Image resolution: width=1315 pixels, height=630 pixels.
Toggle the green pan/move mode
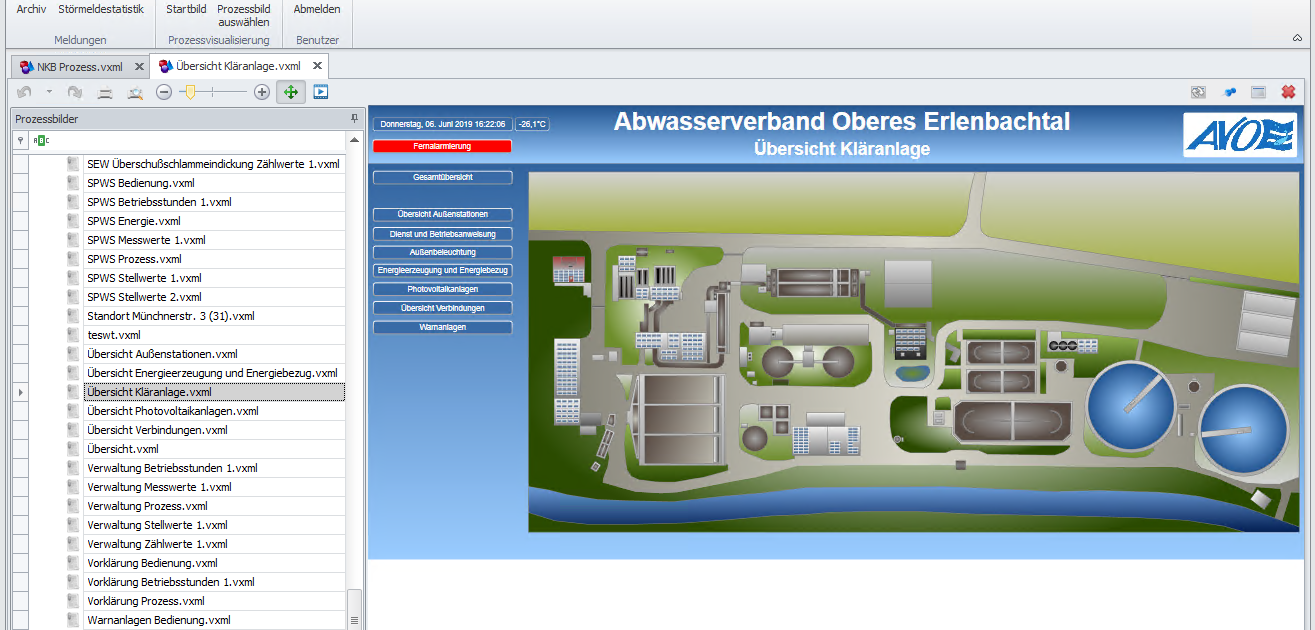point(291,92)
